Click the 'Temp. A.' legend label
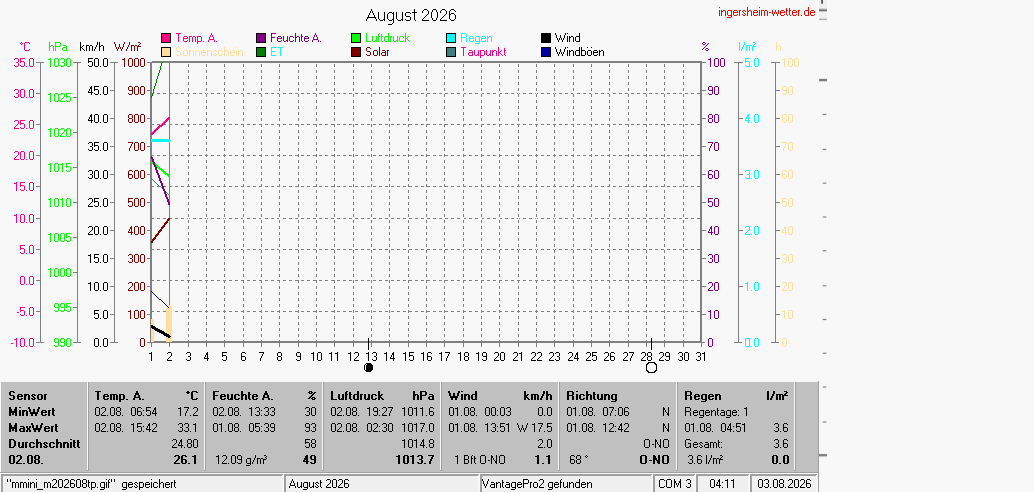1034x492 pixels. click(197, 38)
